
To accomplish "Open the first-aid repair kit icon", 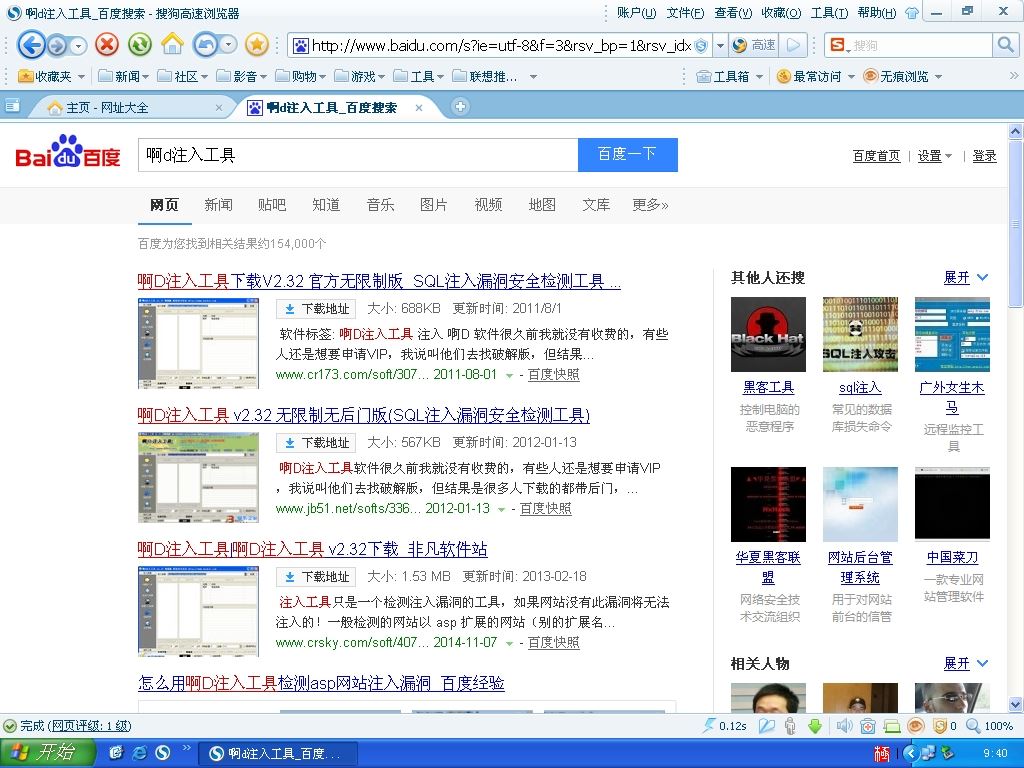I will coord(867,726).
